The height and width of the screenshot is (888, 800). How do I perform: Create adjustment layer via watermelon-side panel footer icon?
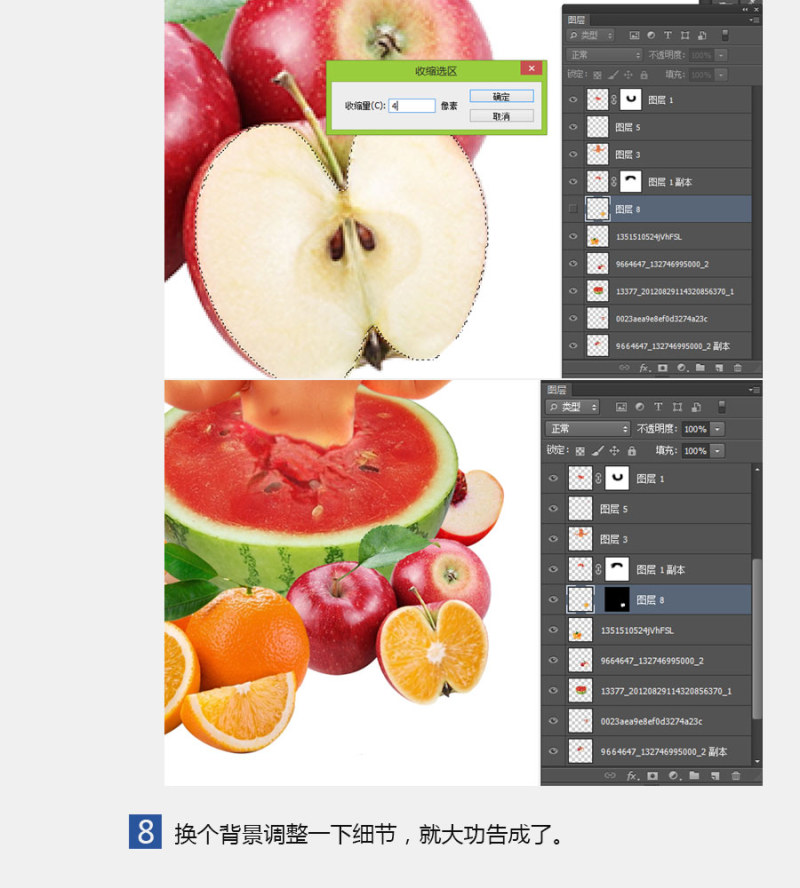coord(673,776)
